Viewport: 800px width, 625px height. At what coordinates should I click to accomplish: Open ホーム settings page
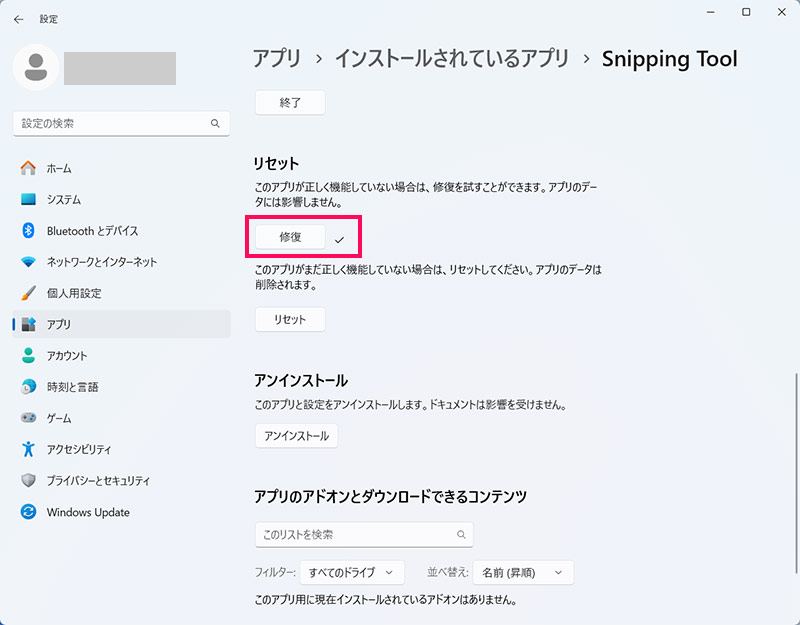[121, 168]
